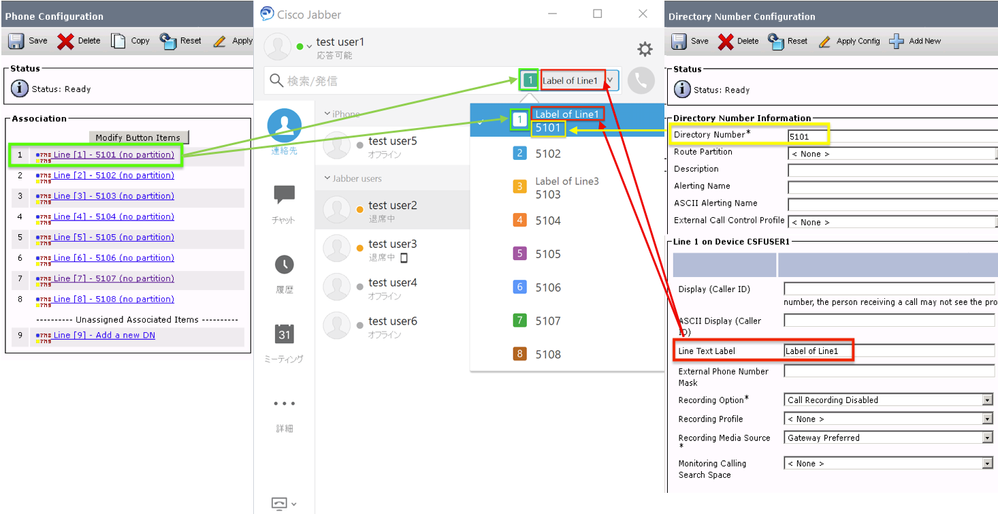This screenshot has height=514, width=998.
Task: Click the Description field
Action: (892, 170)
